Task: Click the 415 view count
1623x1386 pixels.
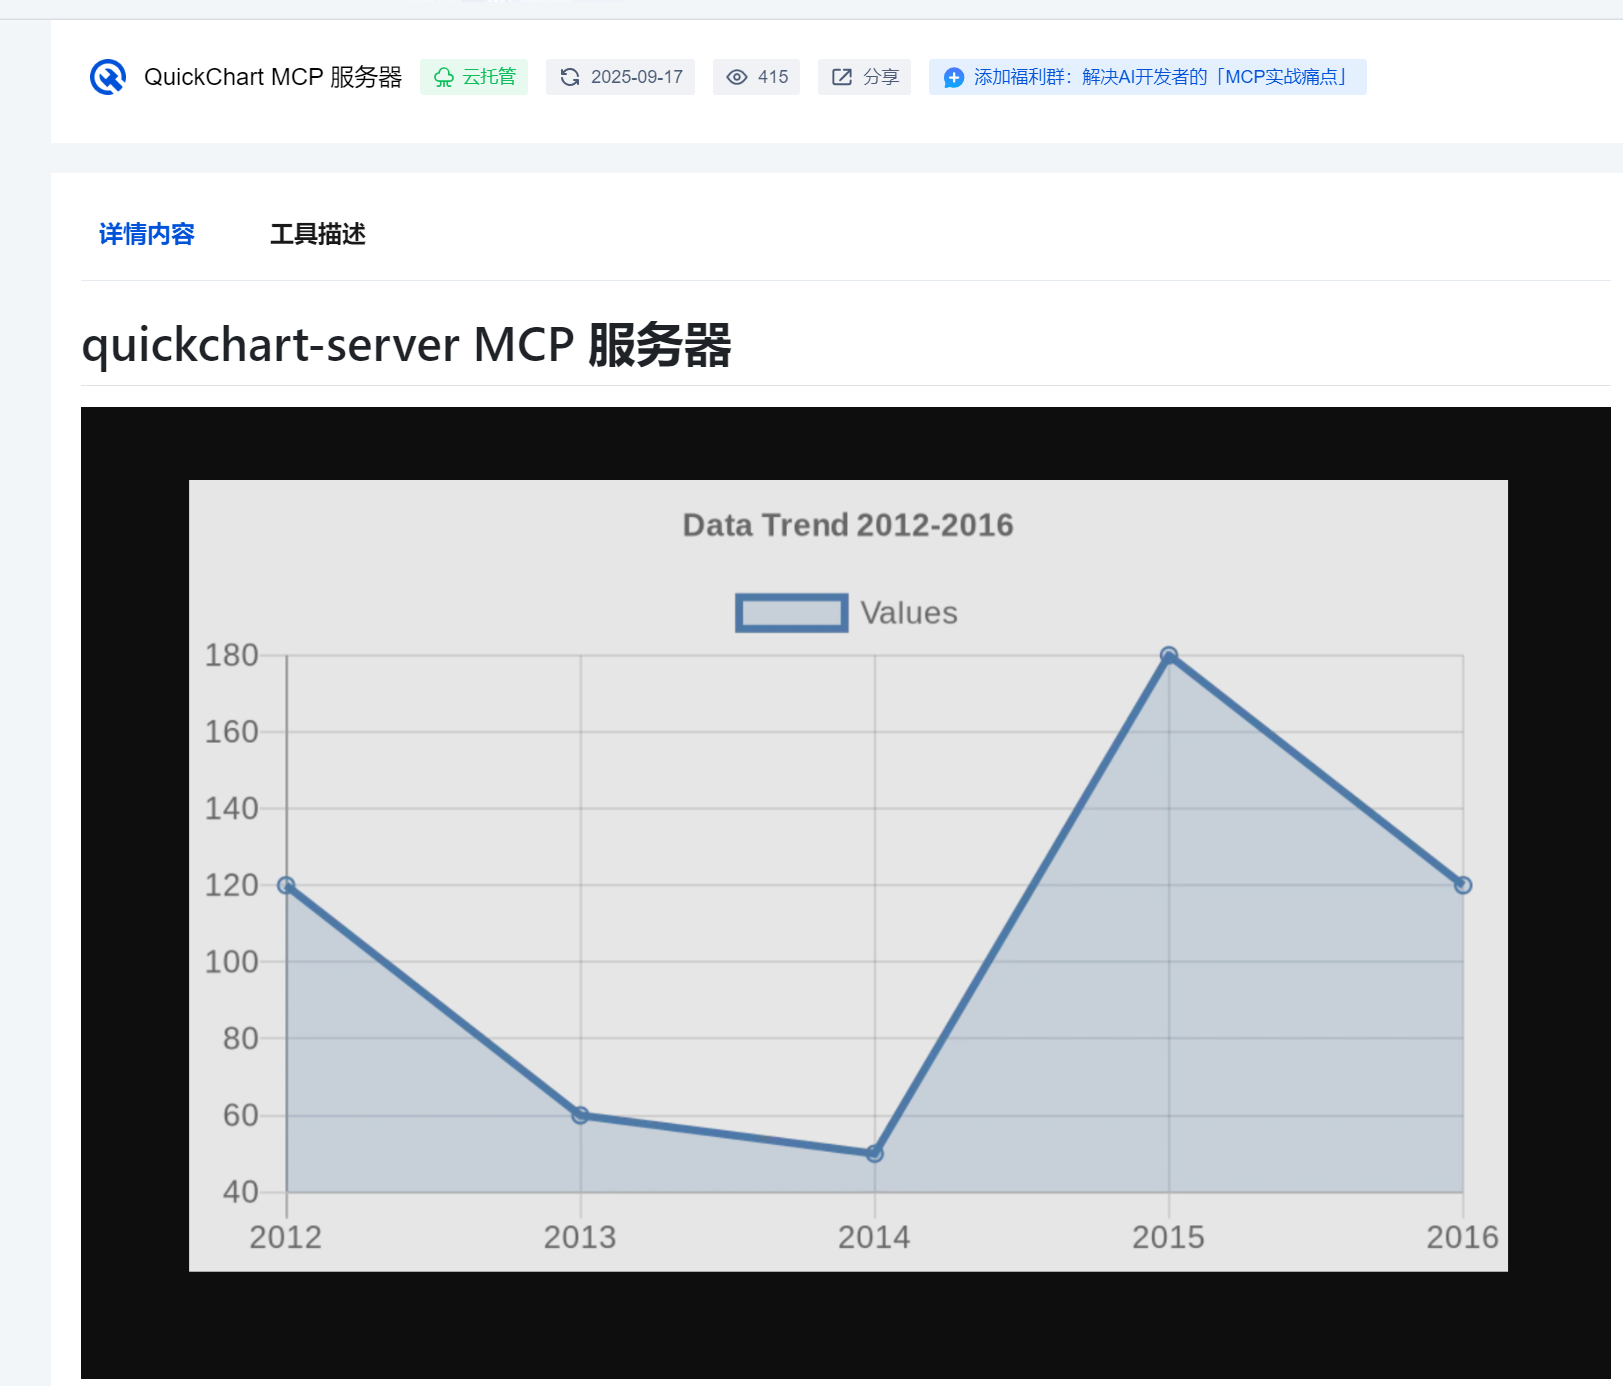Action: 773,77
